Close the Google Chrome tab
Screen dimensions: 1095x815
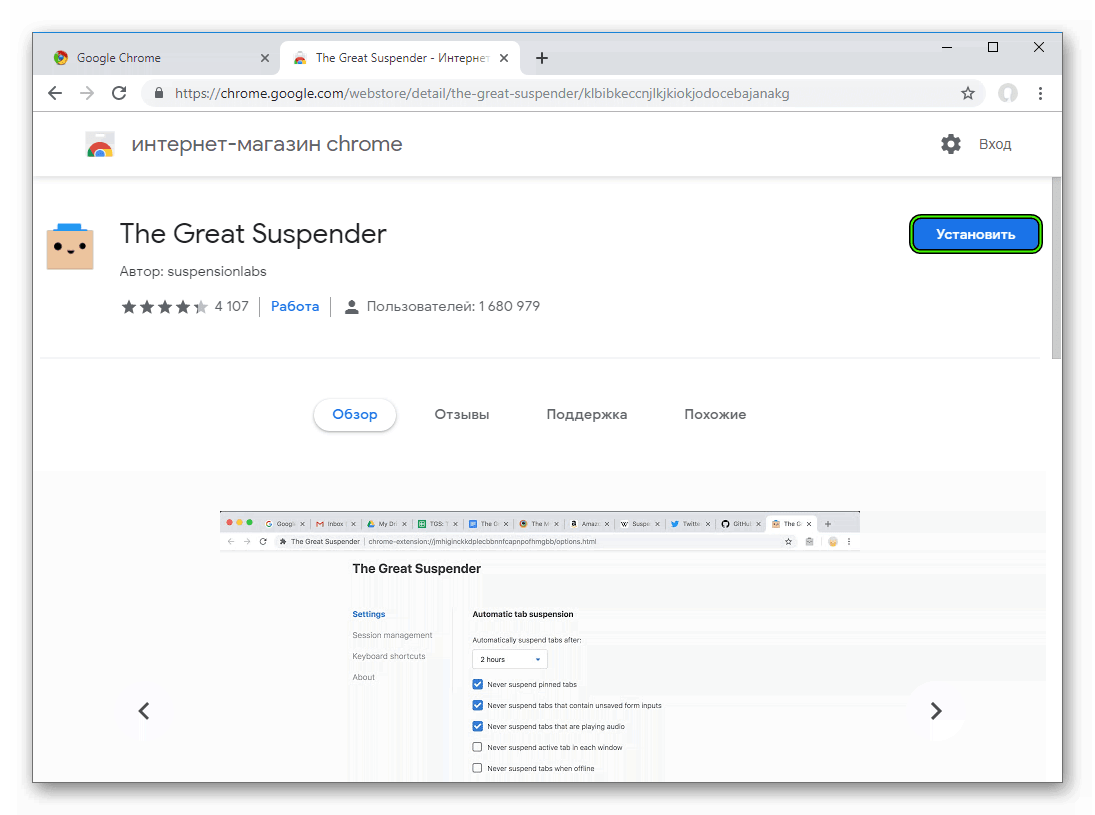(x=265, y=58)
